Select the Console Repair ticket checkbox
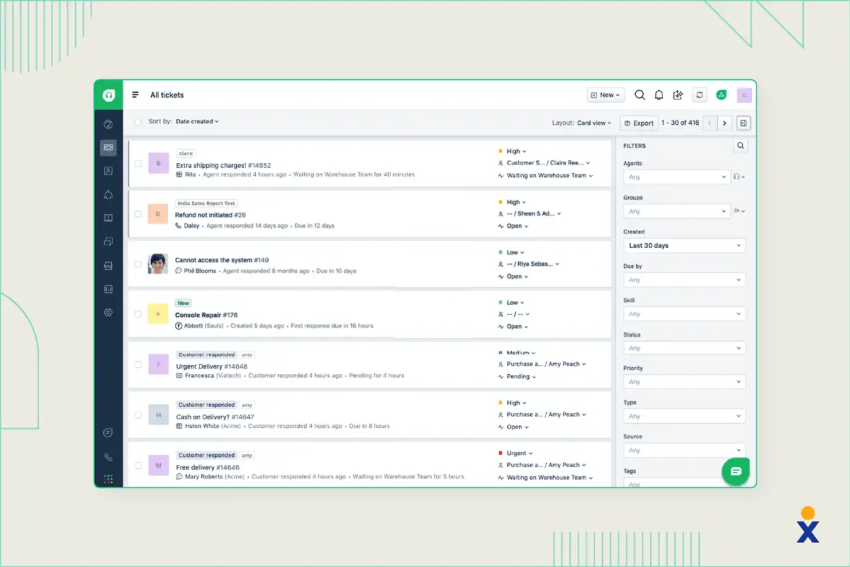The width and height of the screenshot is (850, 567). click(x=138, y=314)
